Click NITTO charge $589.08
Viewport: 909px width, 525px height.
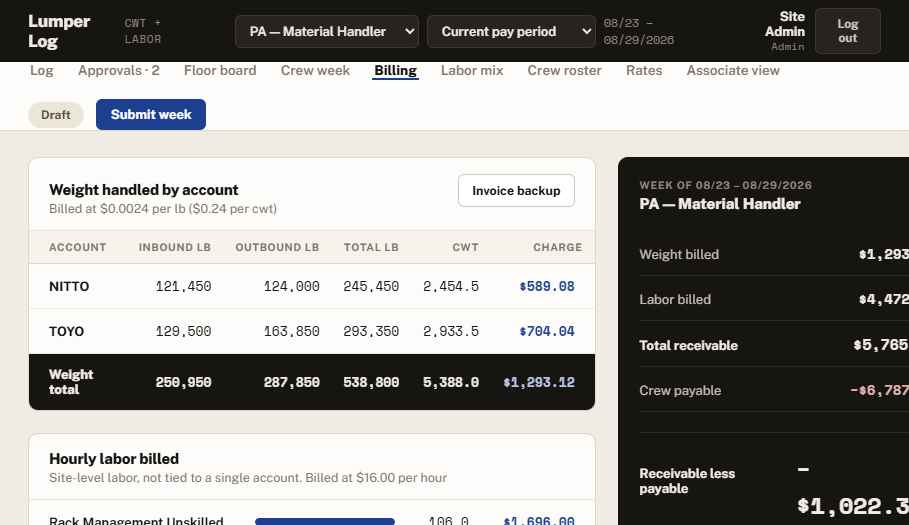point(547,286)
